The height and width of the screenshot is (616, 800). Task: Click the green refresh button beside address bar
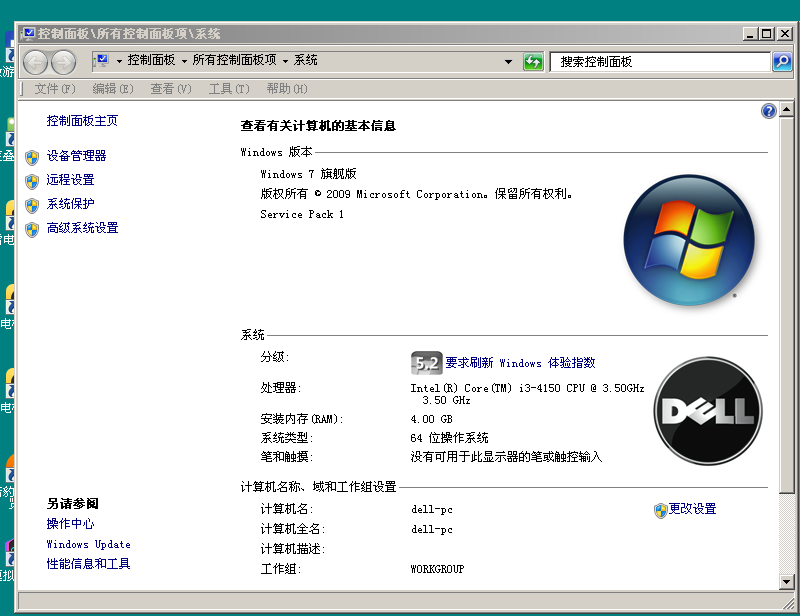click(x=533, y=62)
